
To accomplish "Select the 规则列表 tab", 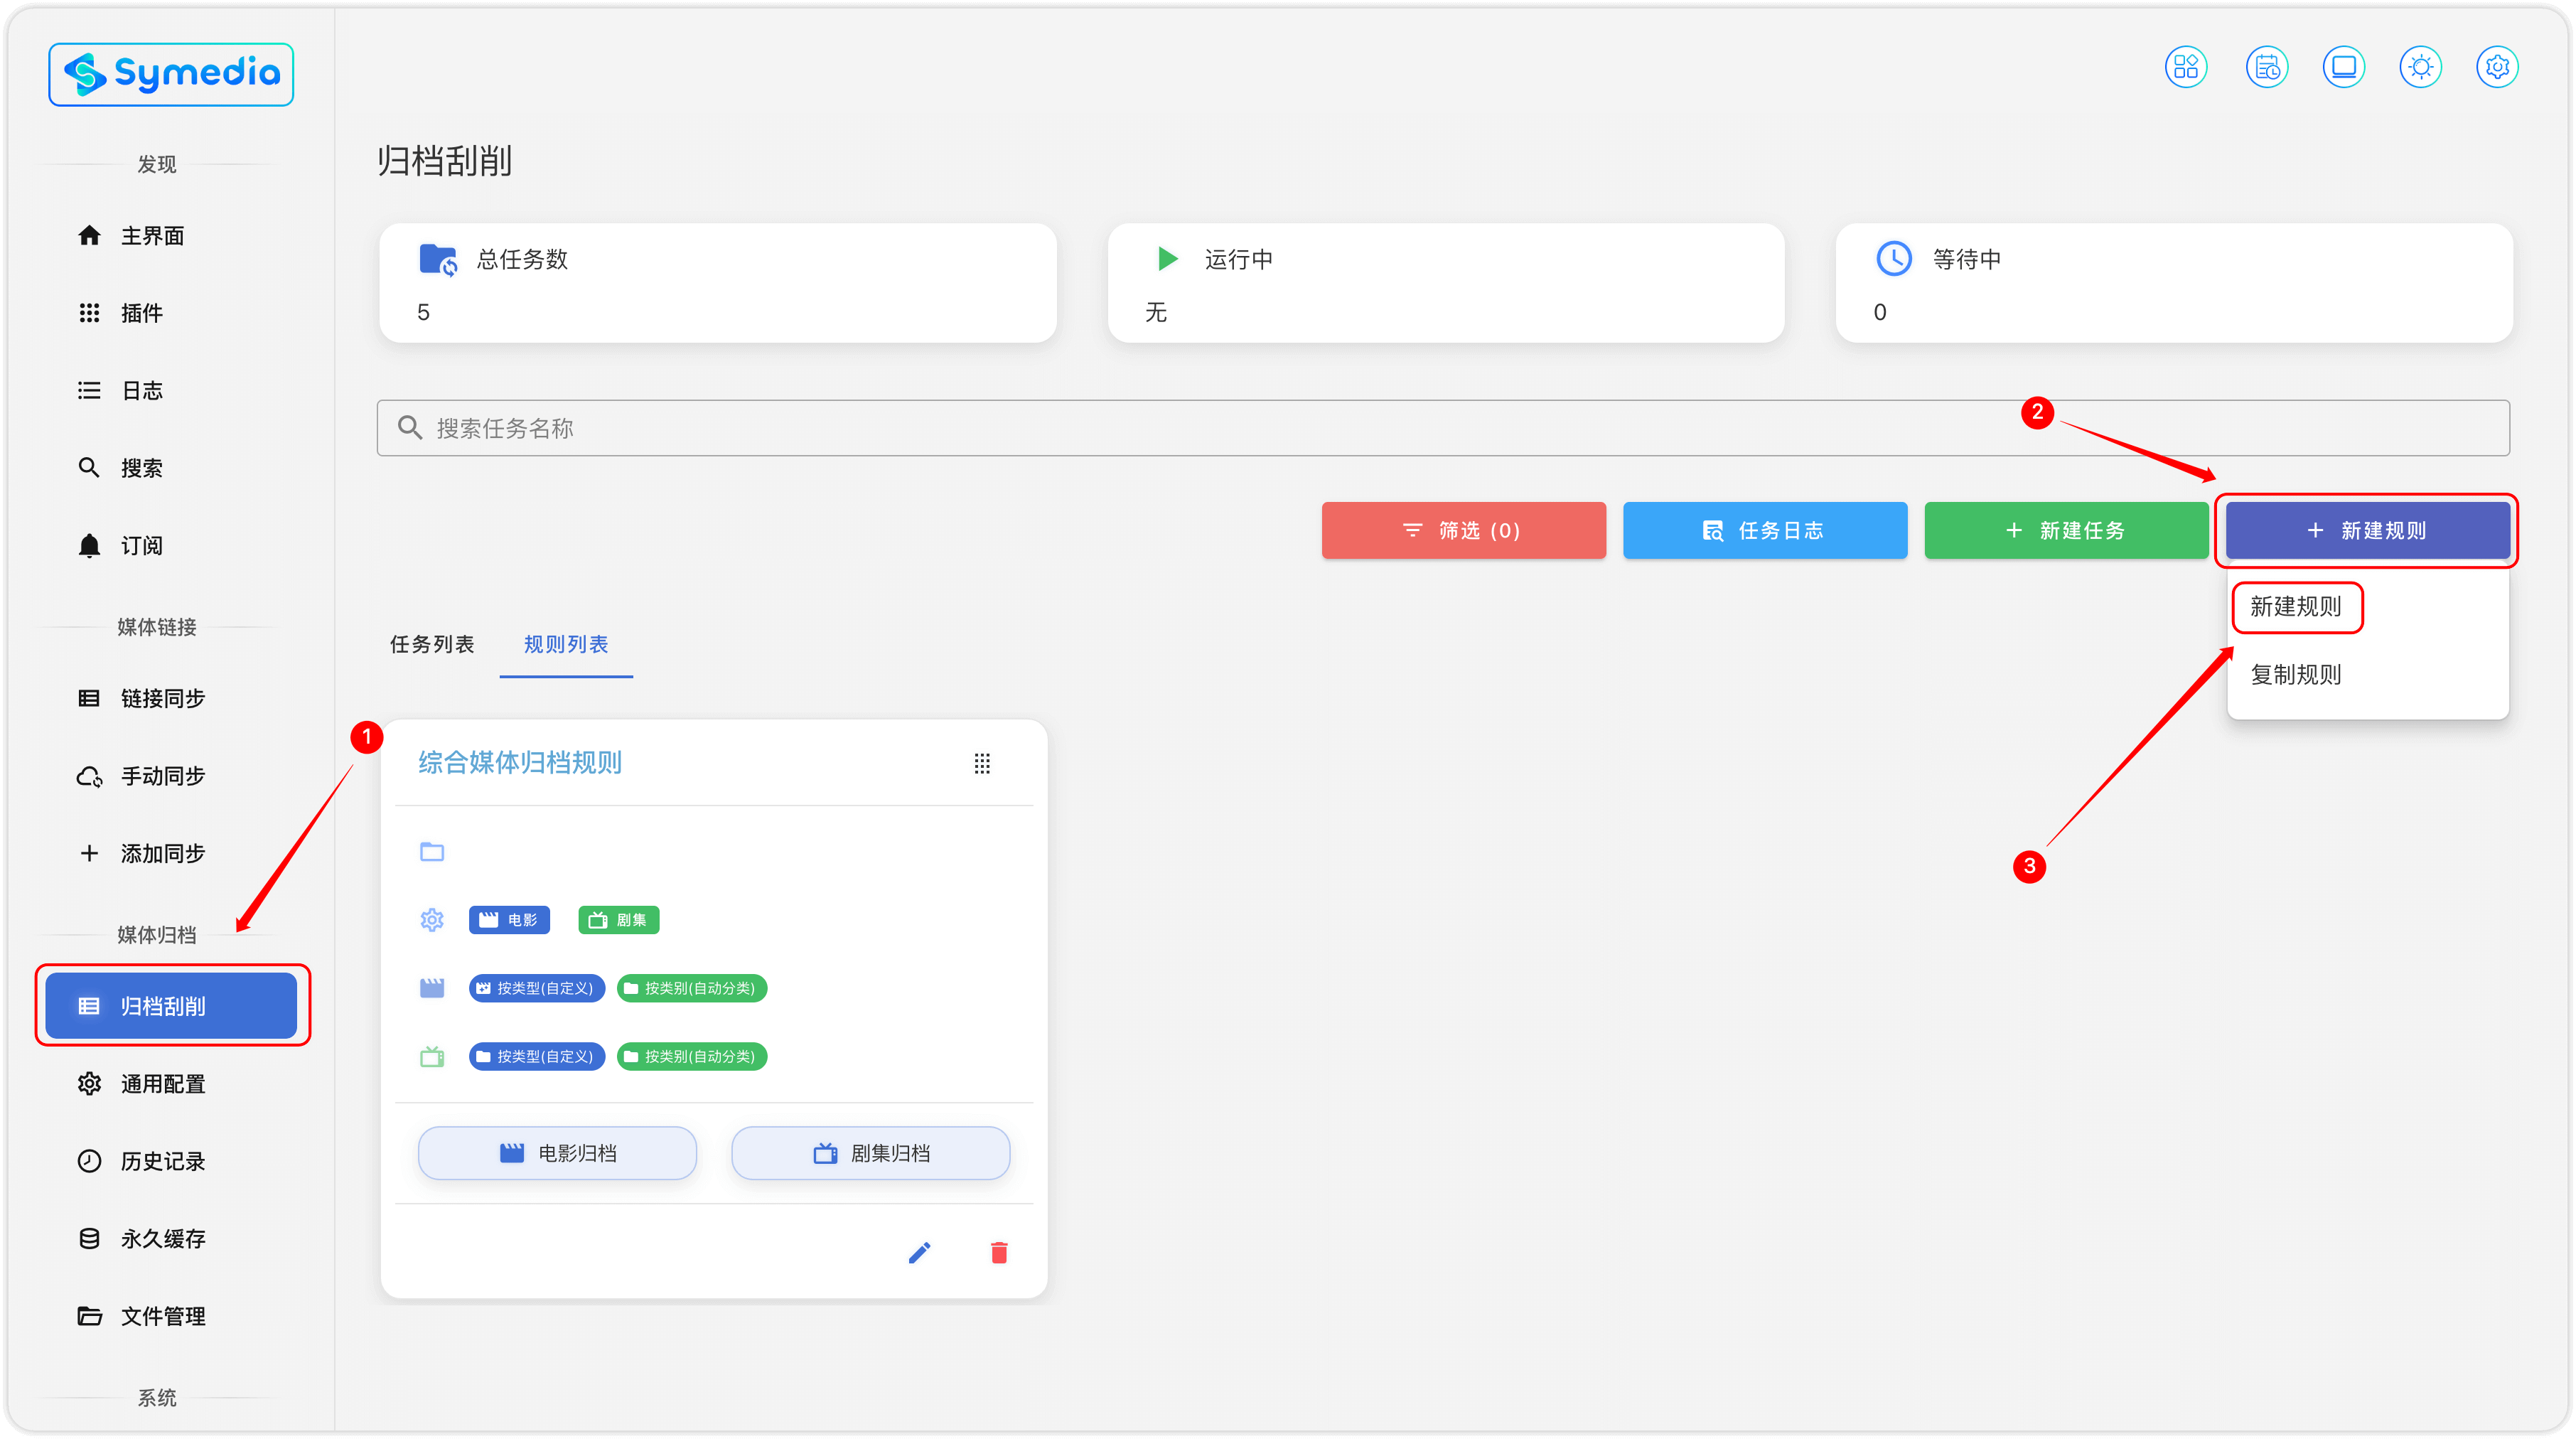I will pos(566,645).
